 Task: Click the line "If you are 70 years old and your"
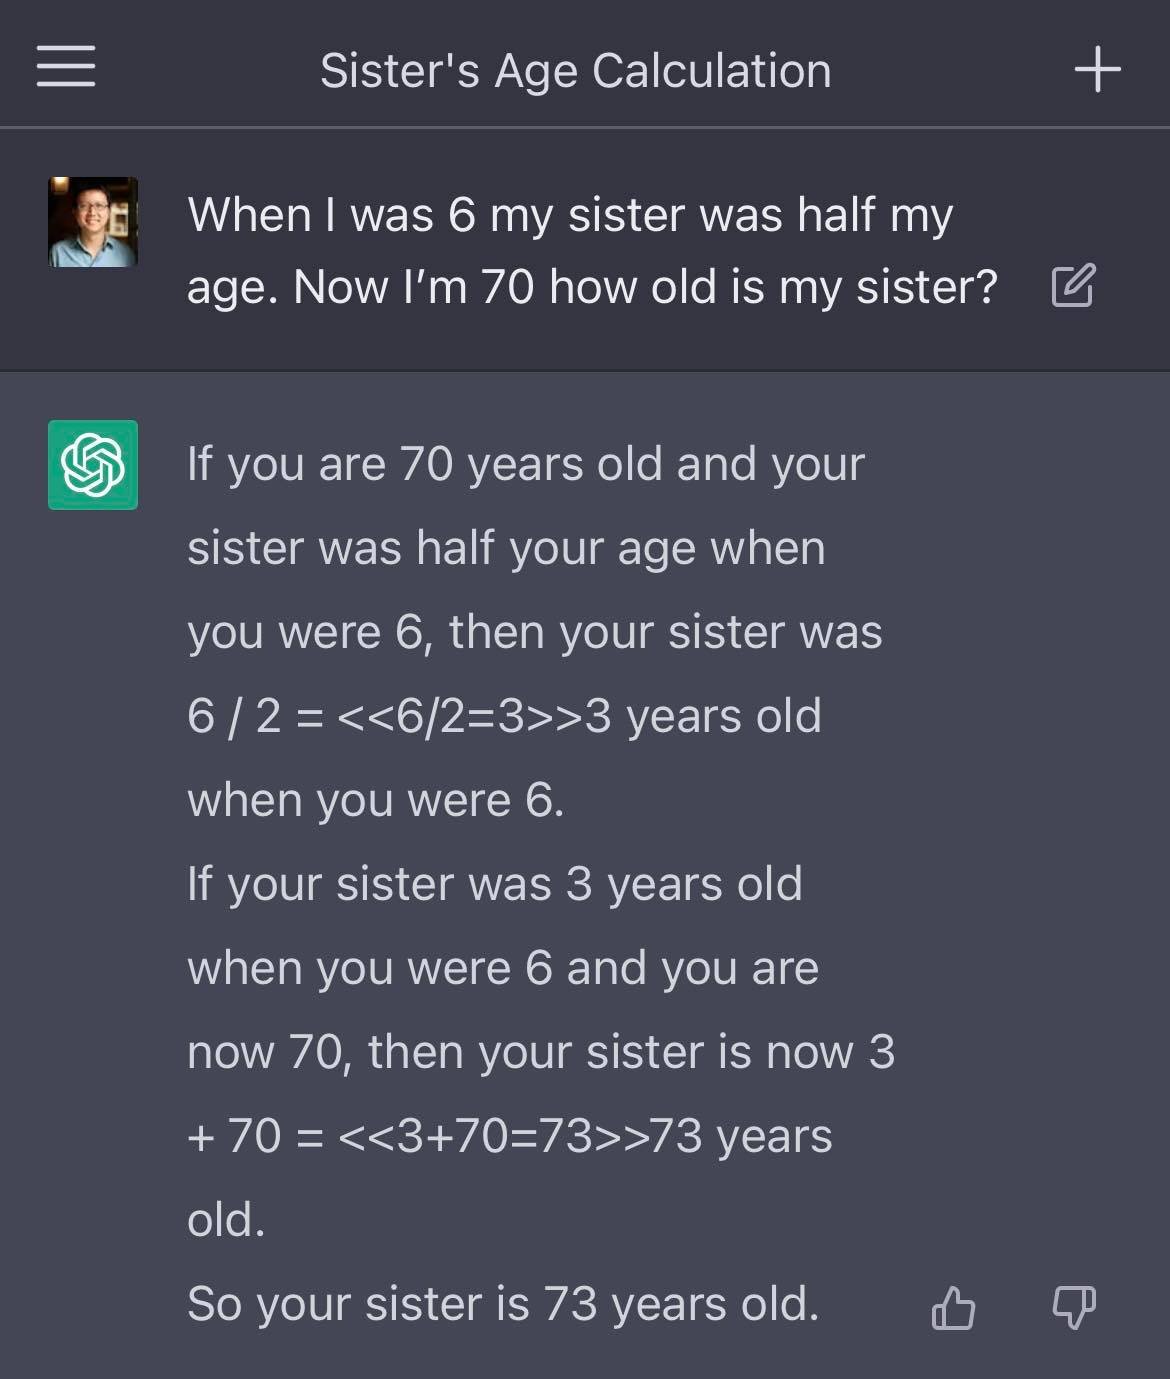coord(525,464)
